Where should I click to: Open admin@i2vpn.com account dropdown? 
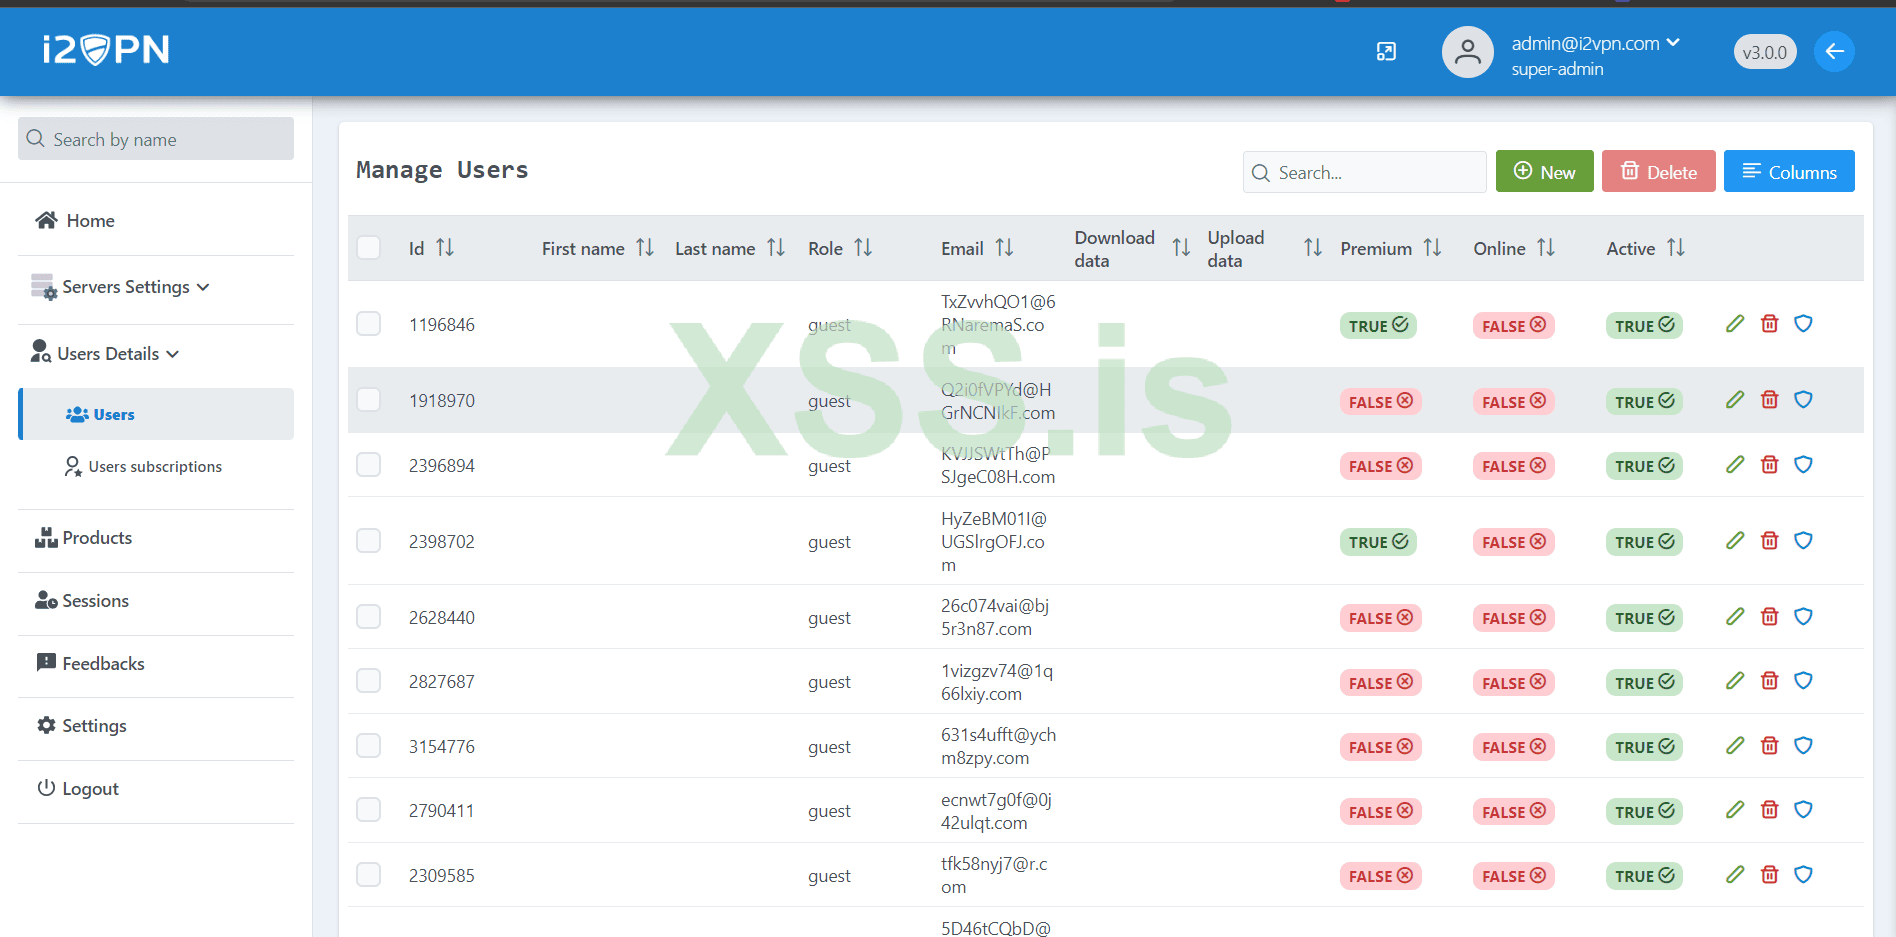(x=1596, y=44)
